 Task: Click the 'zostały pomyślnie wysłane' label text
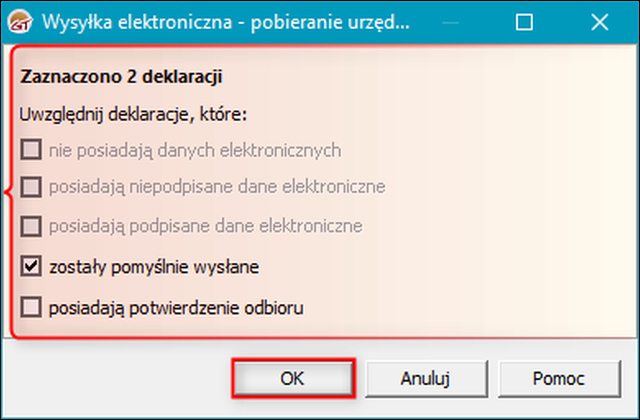pyautogui.click(x=154, y=267)
